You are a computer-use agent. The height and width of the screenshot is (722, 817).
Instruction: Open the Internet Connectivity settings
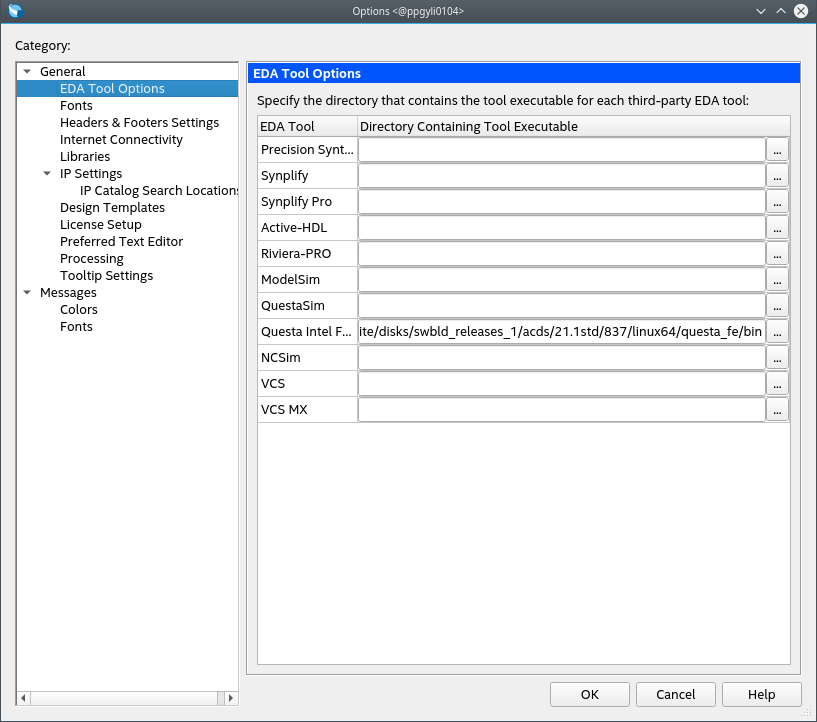pos(121,139)
